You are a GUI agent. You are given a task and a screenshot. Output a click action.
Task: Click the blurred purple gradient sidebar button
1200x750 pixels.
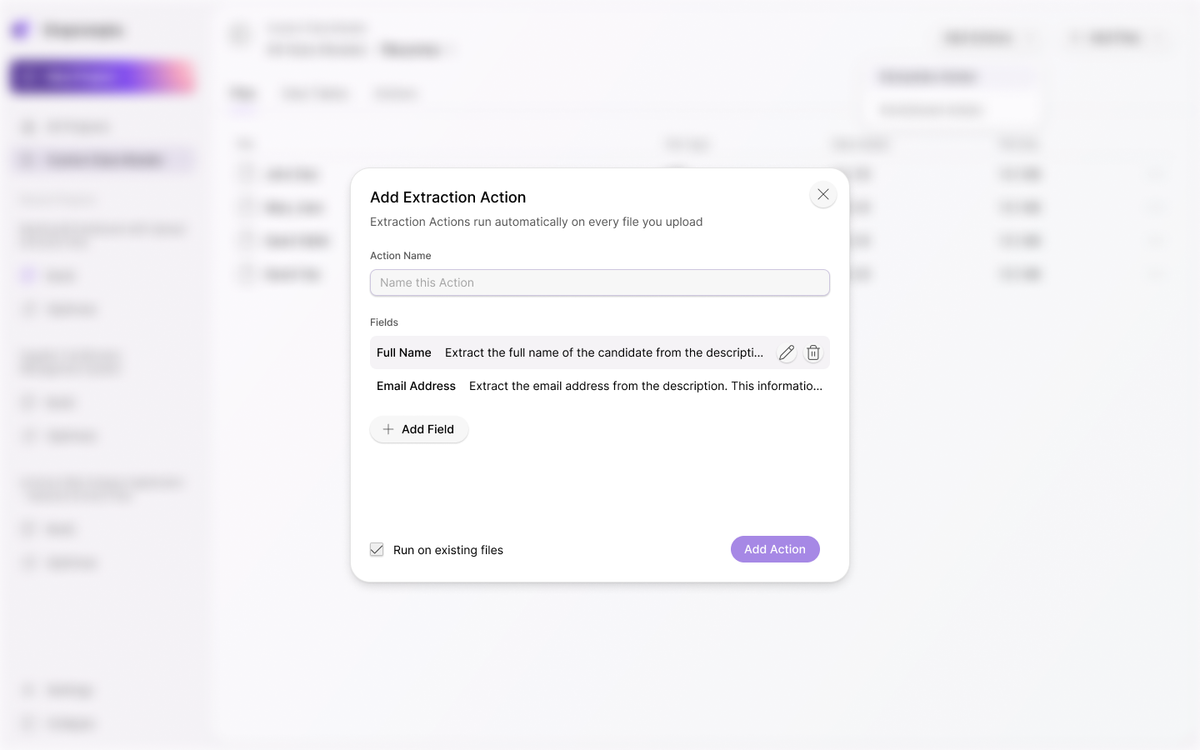pos(100,77)
